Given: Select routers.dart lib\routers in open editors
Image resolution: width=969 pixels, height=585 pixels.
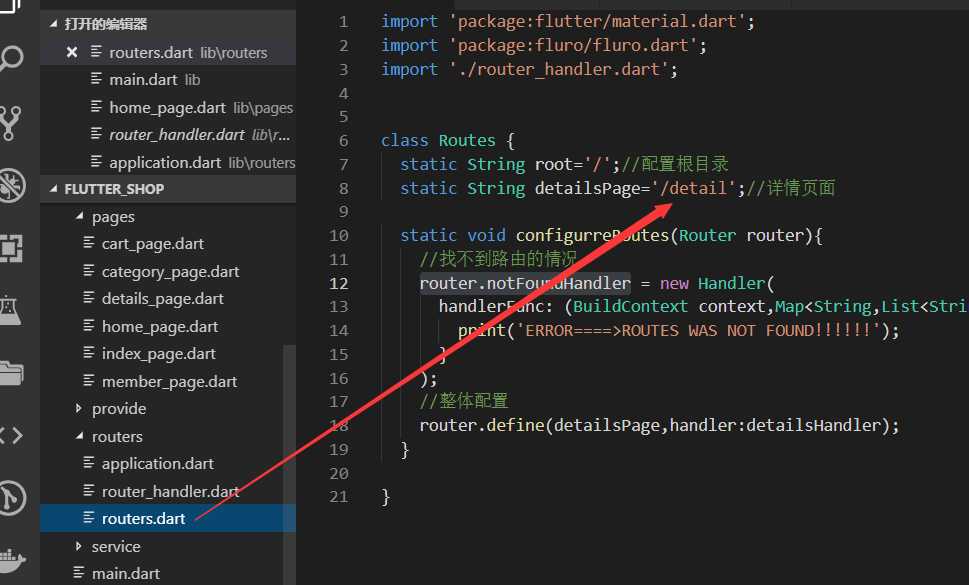Looking at the screenshot, I should [x=168, y=53].
